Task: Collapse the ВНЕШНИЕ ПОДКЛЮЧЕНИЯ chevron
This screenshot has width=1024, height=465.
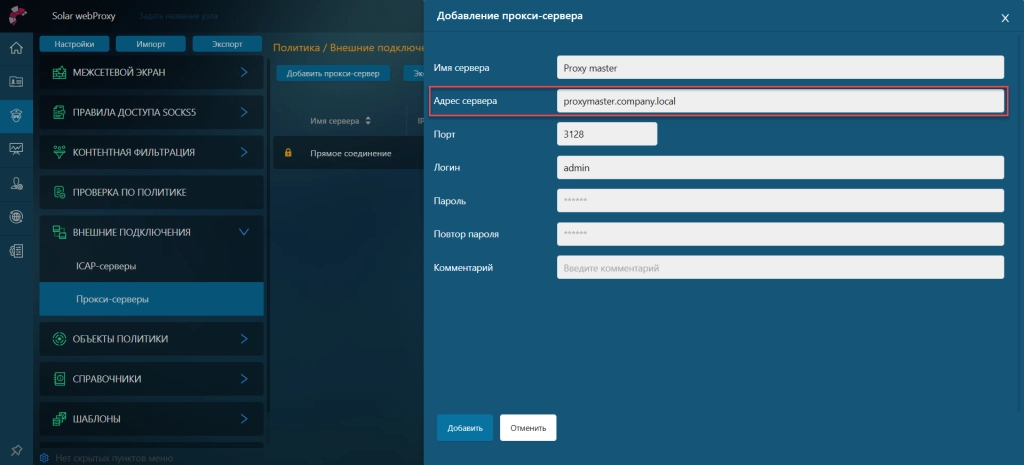Action: 244,232
